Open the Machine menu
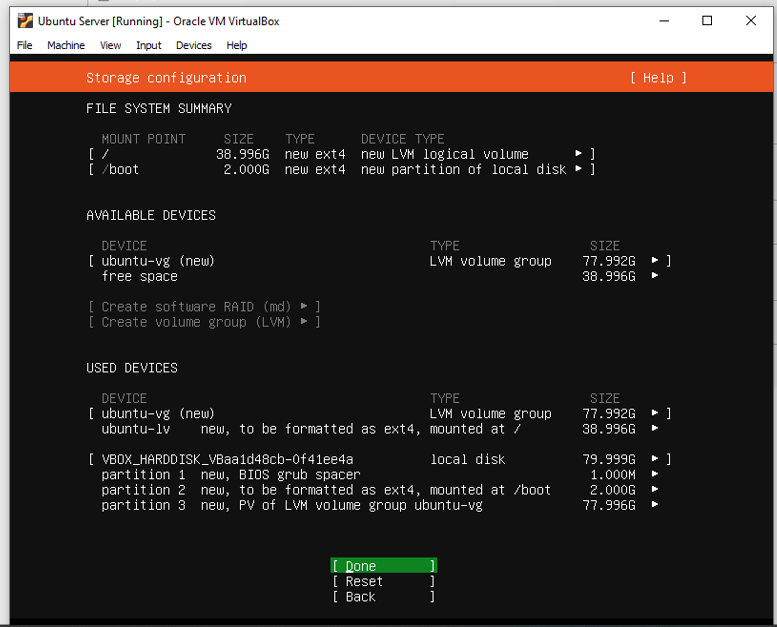777x627 pixels. [x=66, y=45]
